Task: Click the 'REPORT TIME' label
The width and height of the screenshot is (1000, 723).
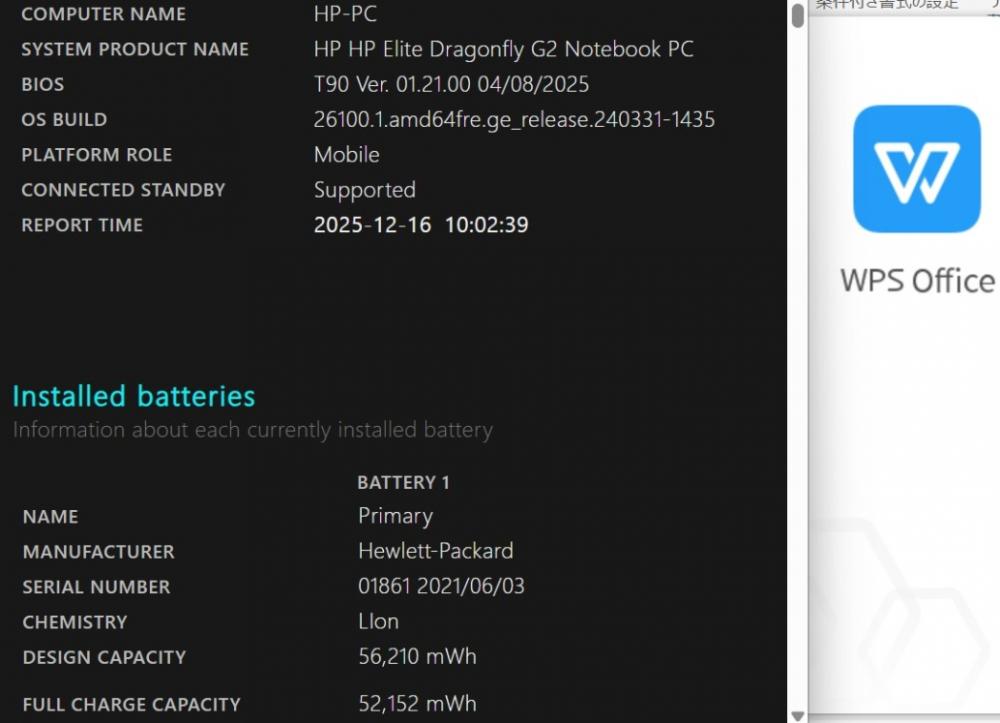Action: click(x=82, y=225)
